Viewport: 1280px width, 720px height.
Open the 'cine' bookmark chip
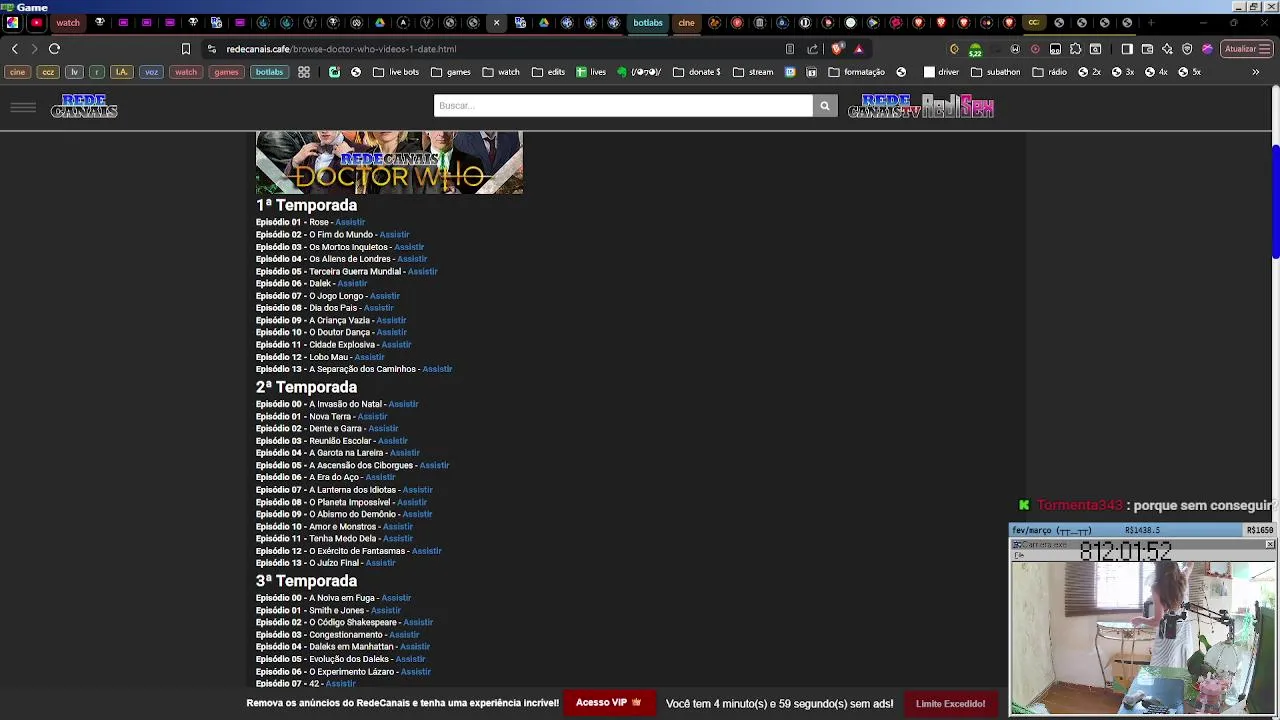click(17, 72)
